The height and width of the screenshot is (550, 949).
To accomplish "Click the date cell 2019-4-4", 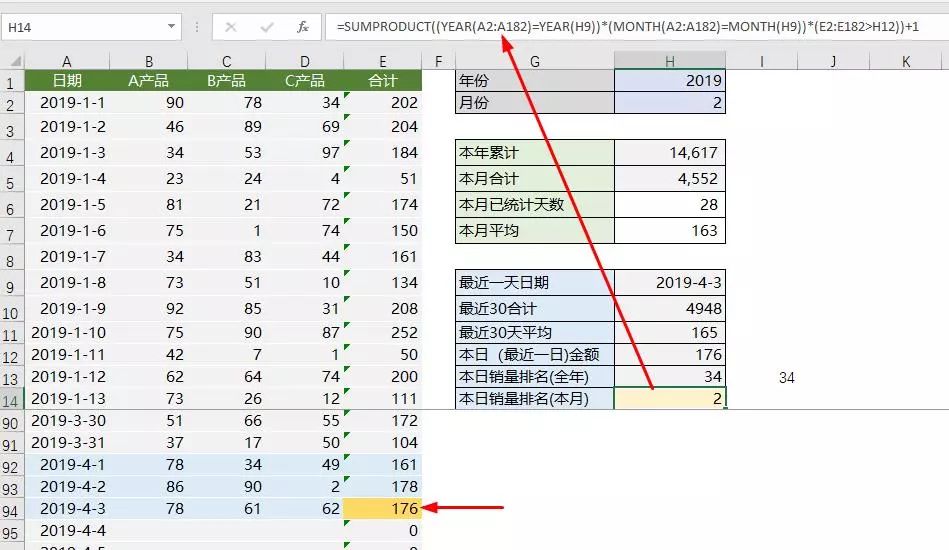I will point(67,531).
